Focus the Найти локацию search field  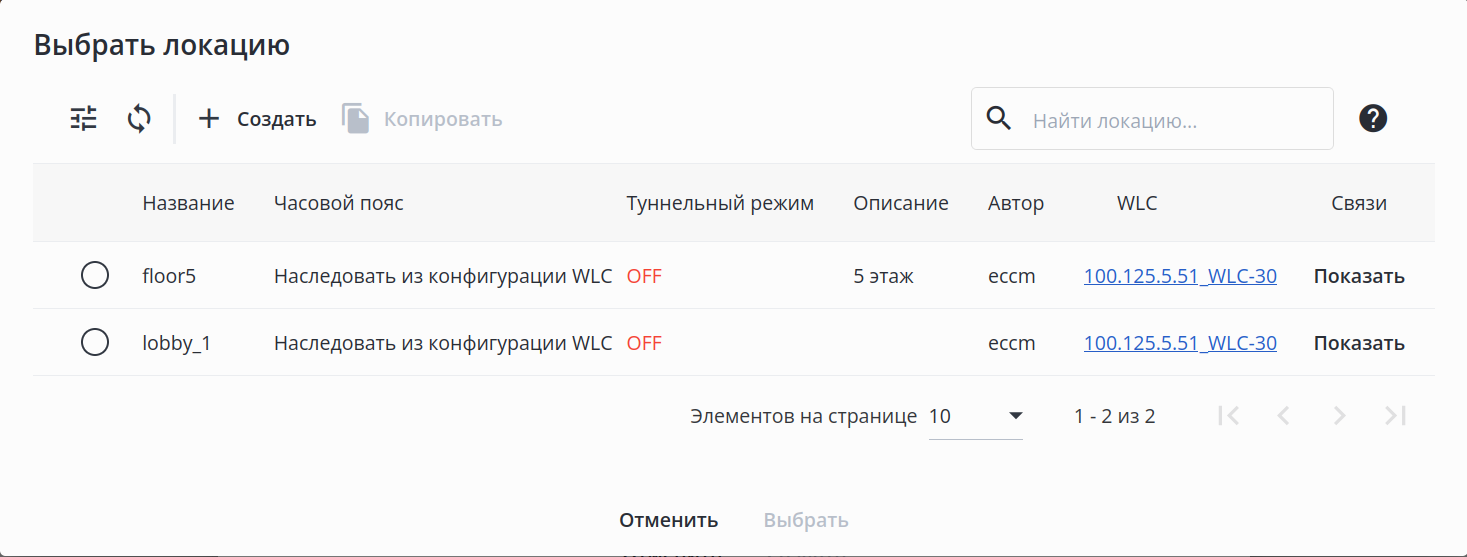[1175, 121]
